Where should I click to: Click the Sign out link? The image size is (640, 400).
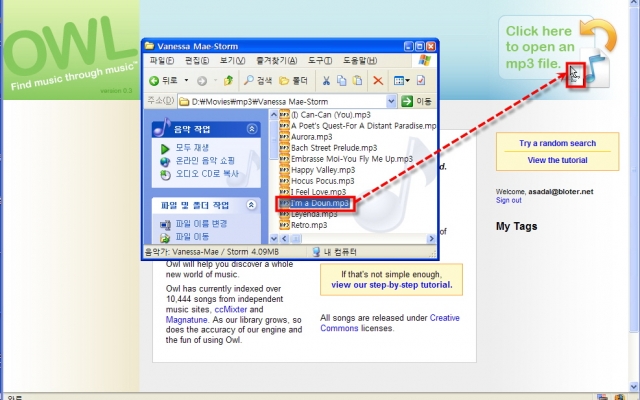click(508, 200)
